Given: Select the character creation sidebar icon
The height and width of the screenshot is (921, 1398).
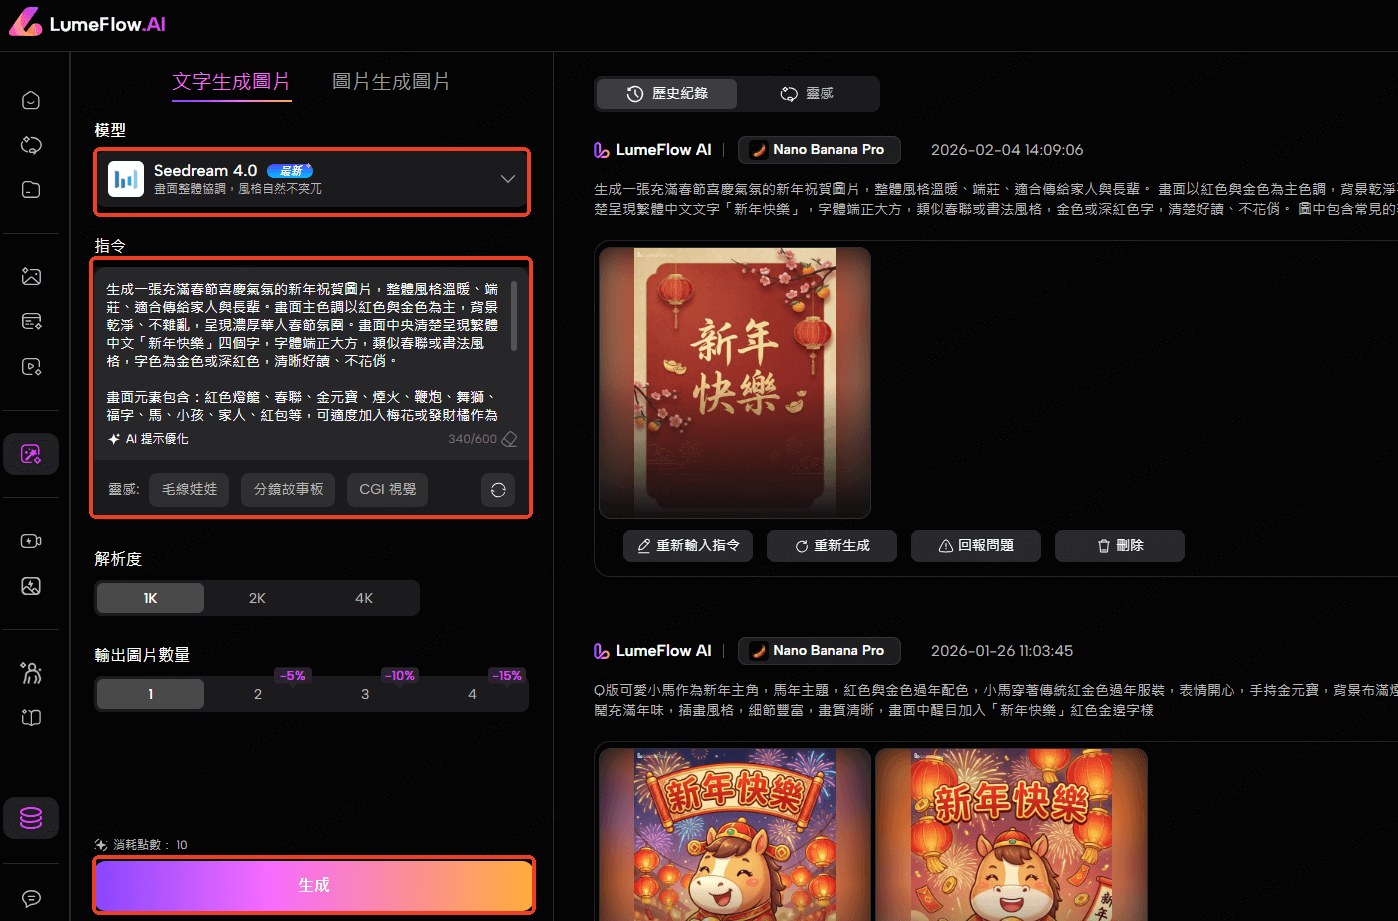Looking at the screenshot, I should 31,672.
